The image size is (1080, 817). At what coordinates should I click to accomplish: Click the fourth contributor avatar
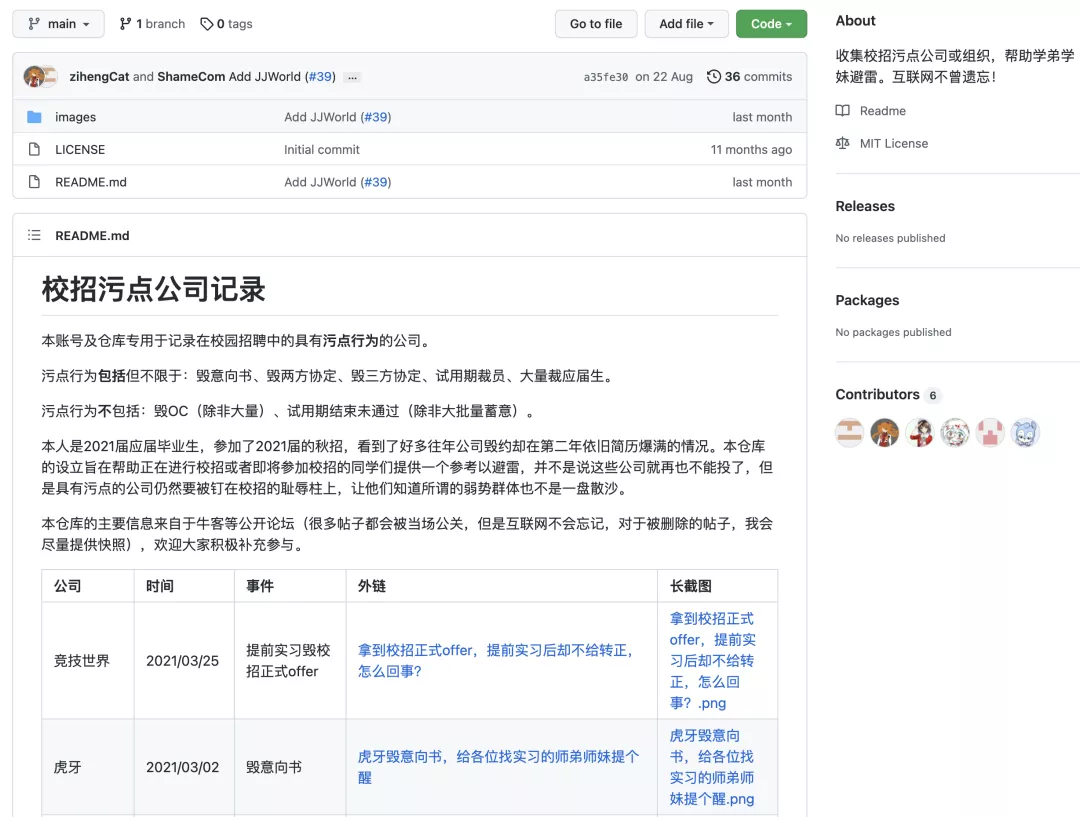click(x=955, y=433)
